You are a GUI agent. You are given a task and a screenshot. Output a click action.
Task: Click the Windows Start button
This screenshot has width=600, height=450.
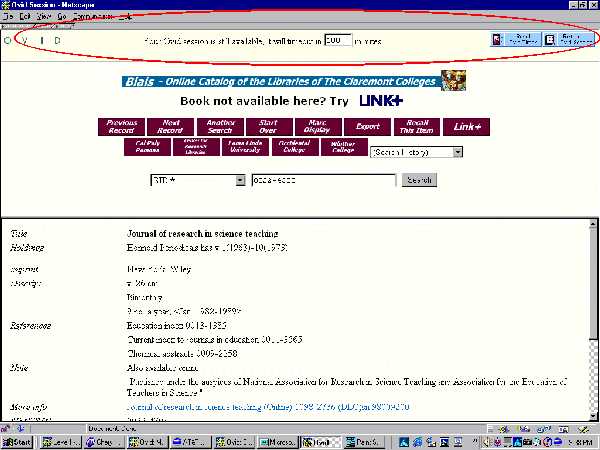click(x=17, y=441)
